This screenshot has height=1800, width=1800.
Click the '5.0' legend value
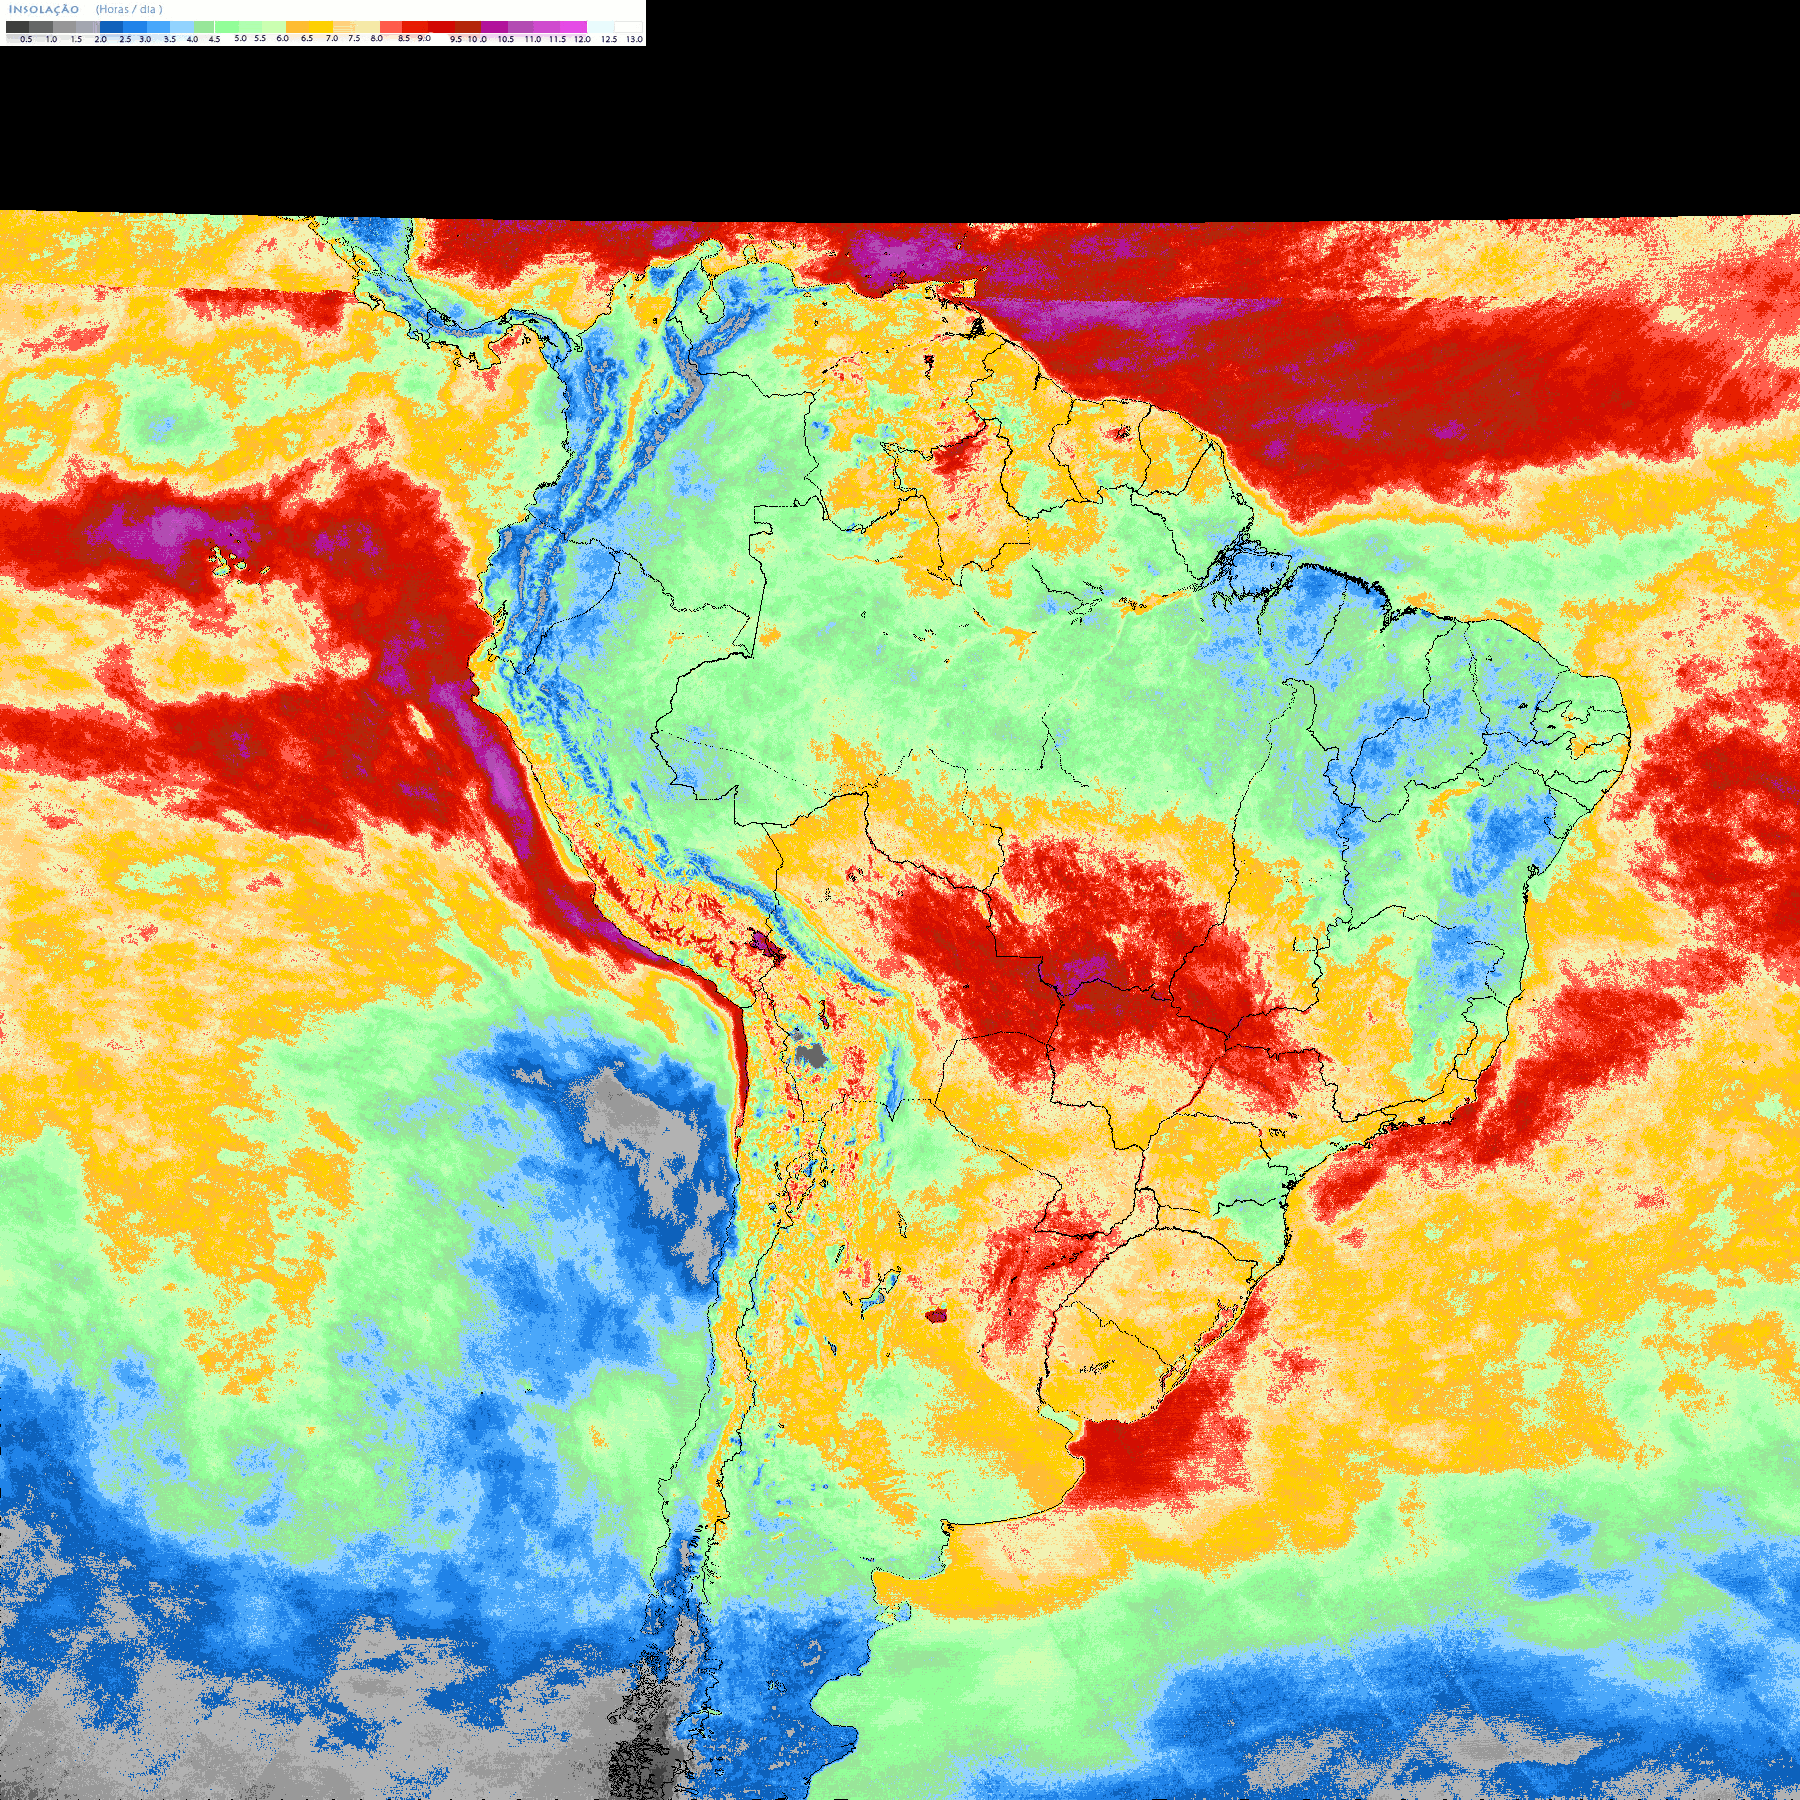[240, 38]
